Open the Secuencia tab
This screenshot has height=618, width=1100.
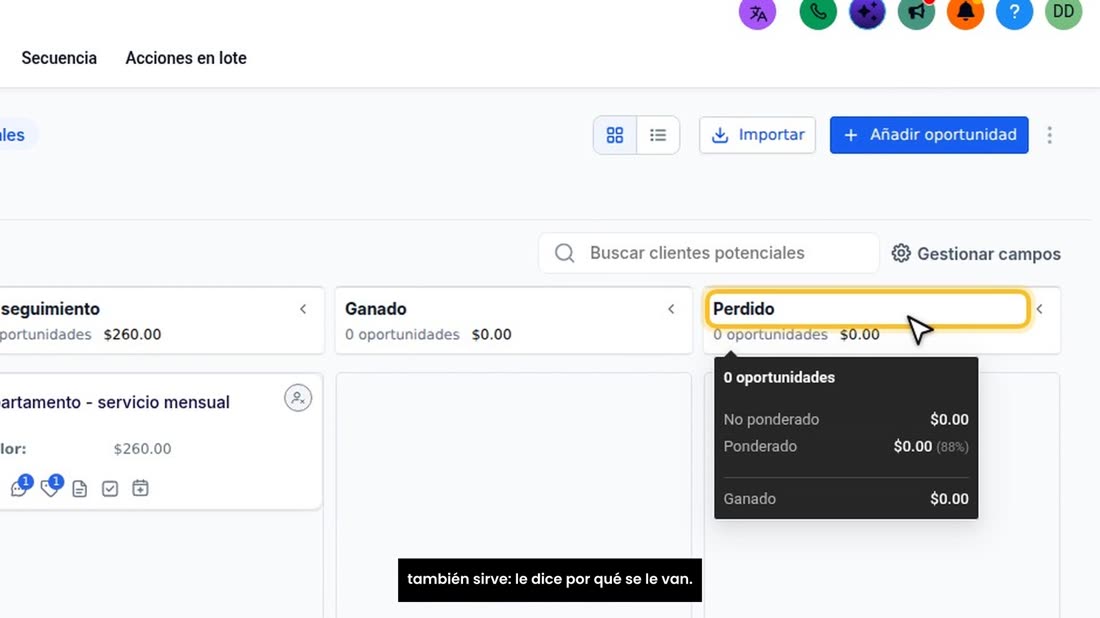(59, 58)
